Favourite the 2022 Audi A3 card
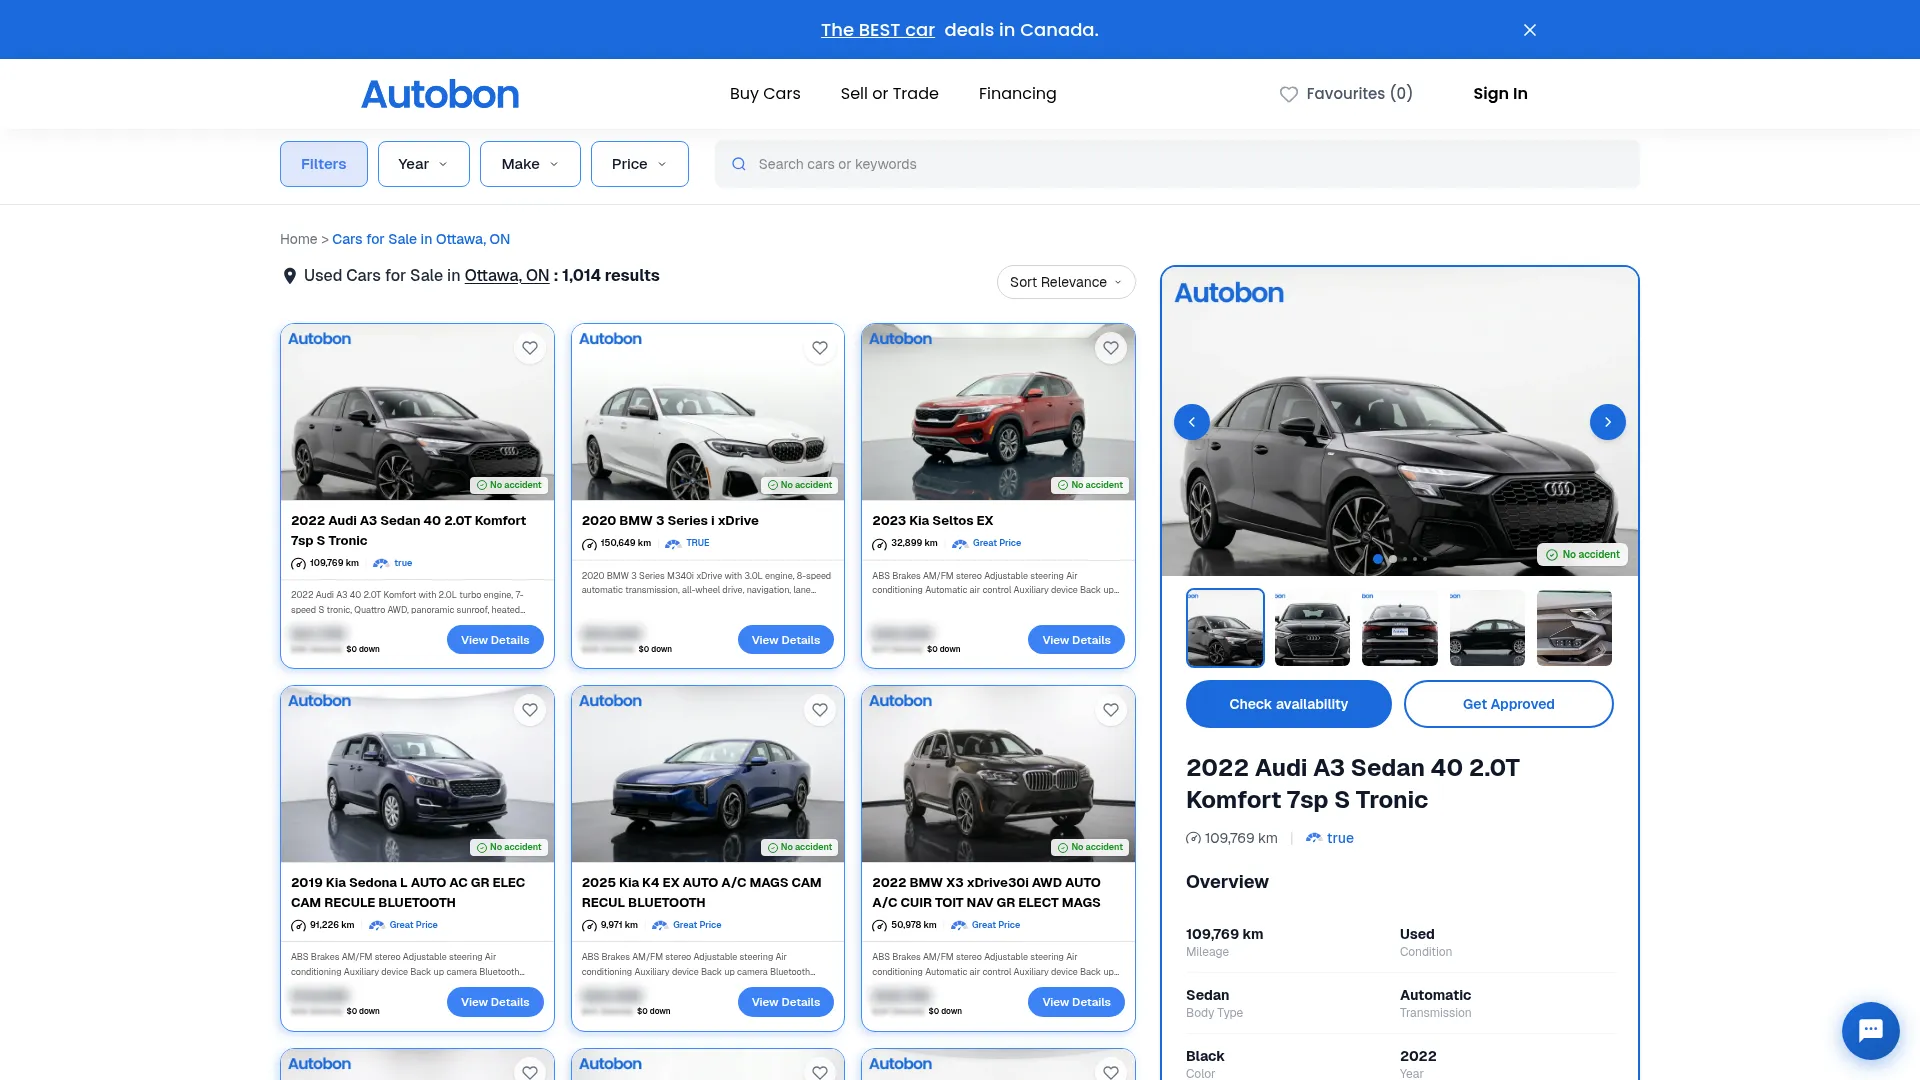Screen dimensions: 1920x1080 point(530,348)
